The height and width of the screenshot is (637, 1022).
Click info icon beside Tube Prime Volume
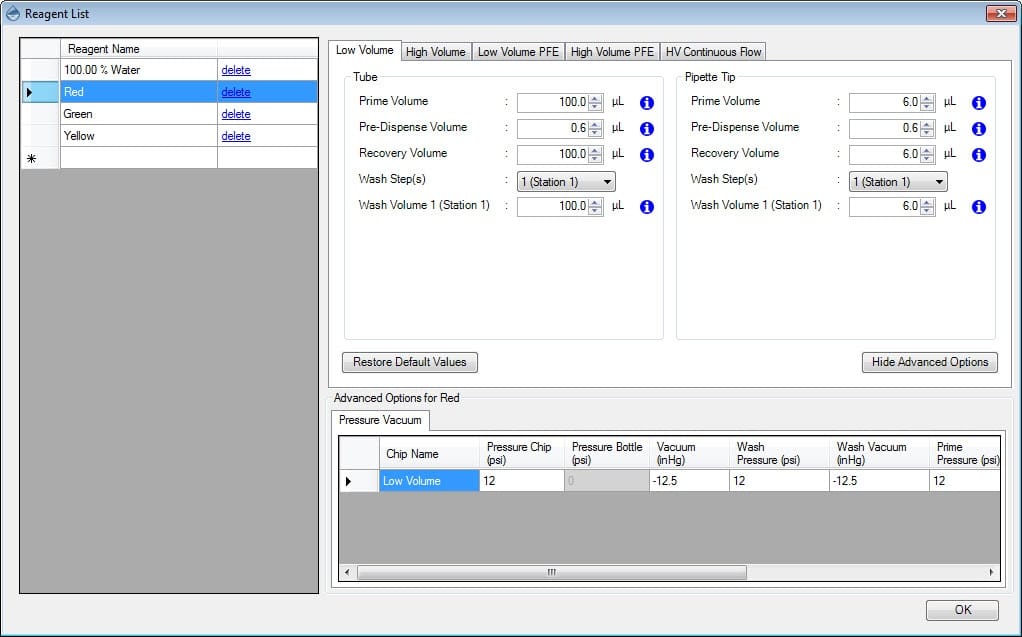click(x=646, y=103)
